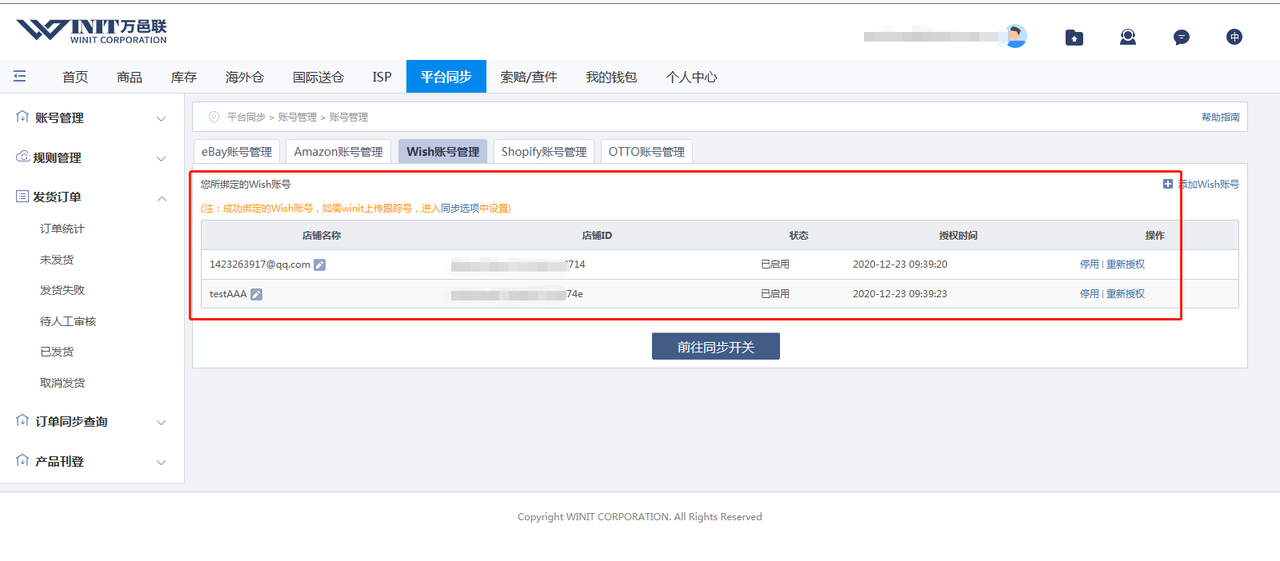Open 取消发货 in the sidebar
This screenshot has height=561, width=1280.
(x=62, y=383)
